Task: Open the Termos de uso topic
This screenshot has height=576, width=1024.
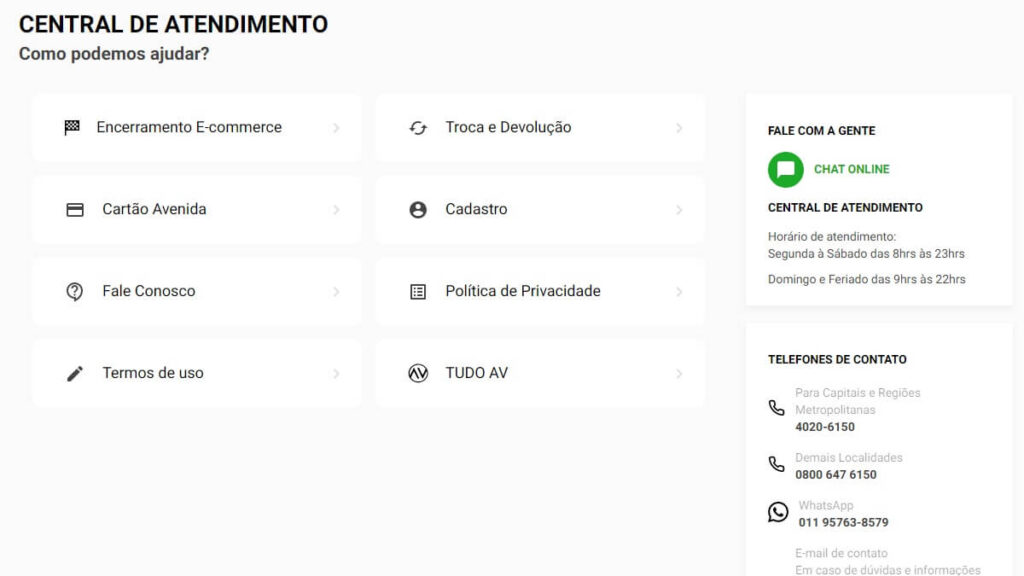Action: click(x=153, y=373)
